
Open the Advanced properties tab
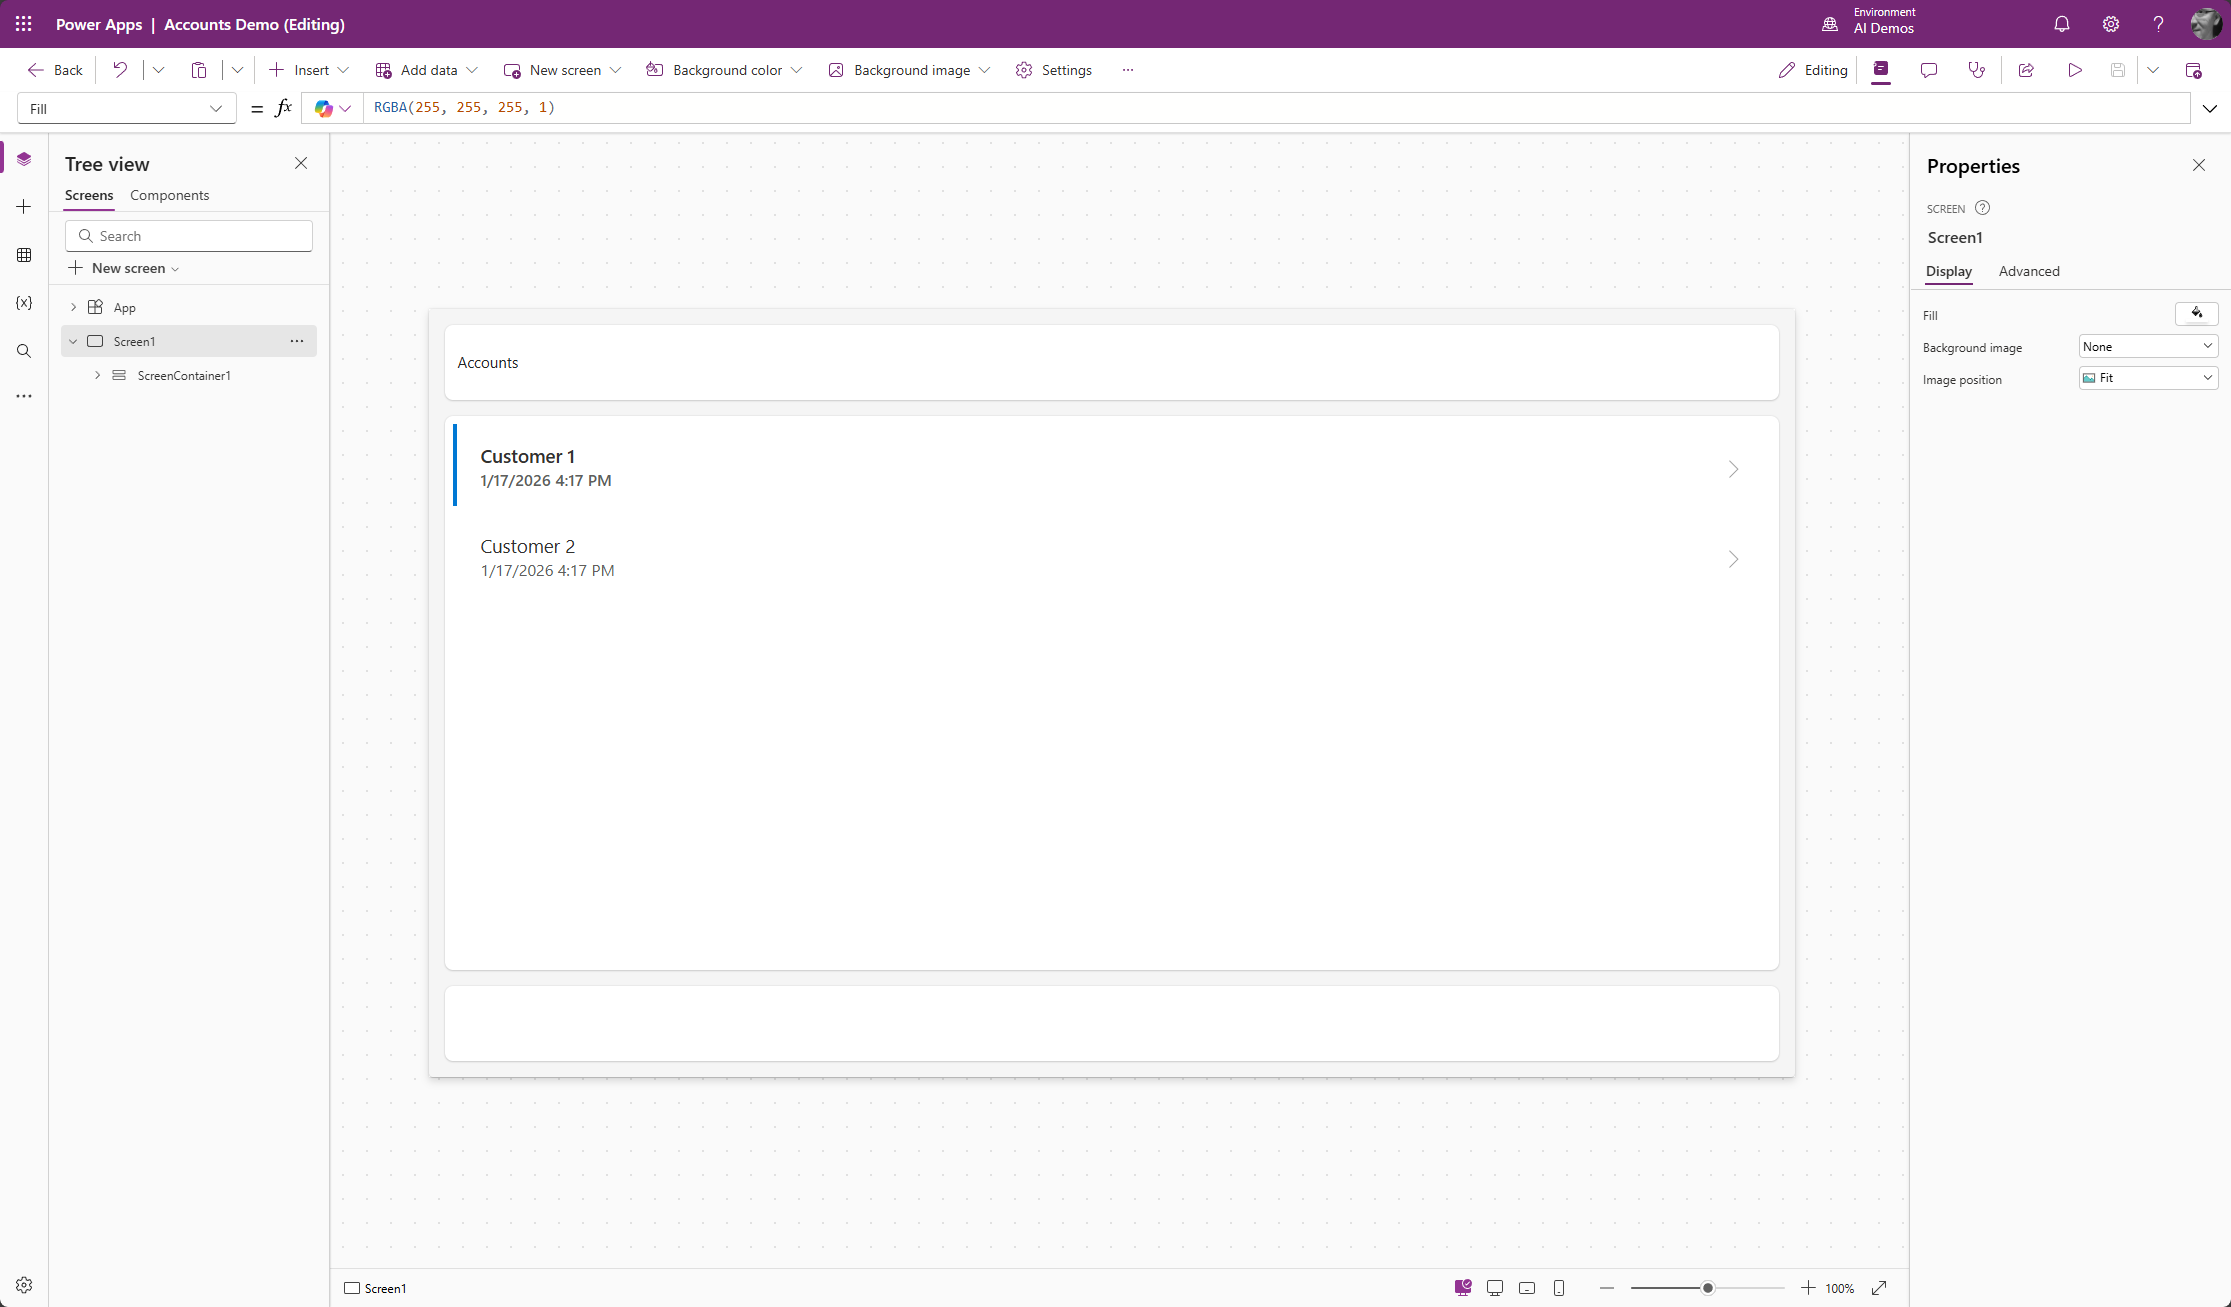(x=2028, y=271)
